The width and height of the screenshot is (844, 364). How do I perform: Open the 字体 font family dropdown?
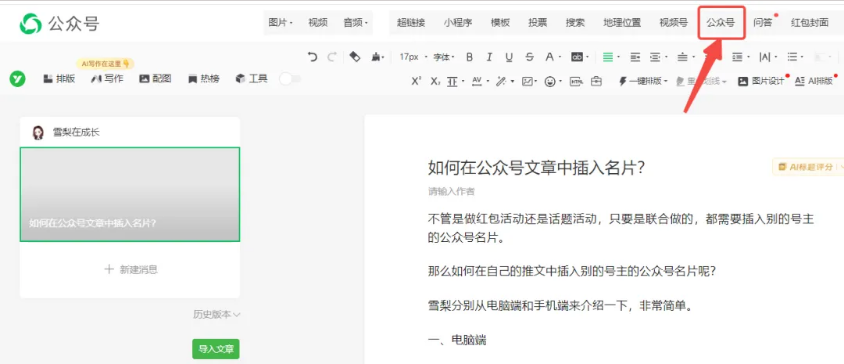444,57
